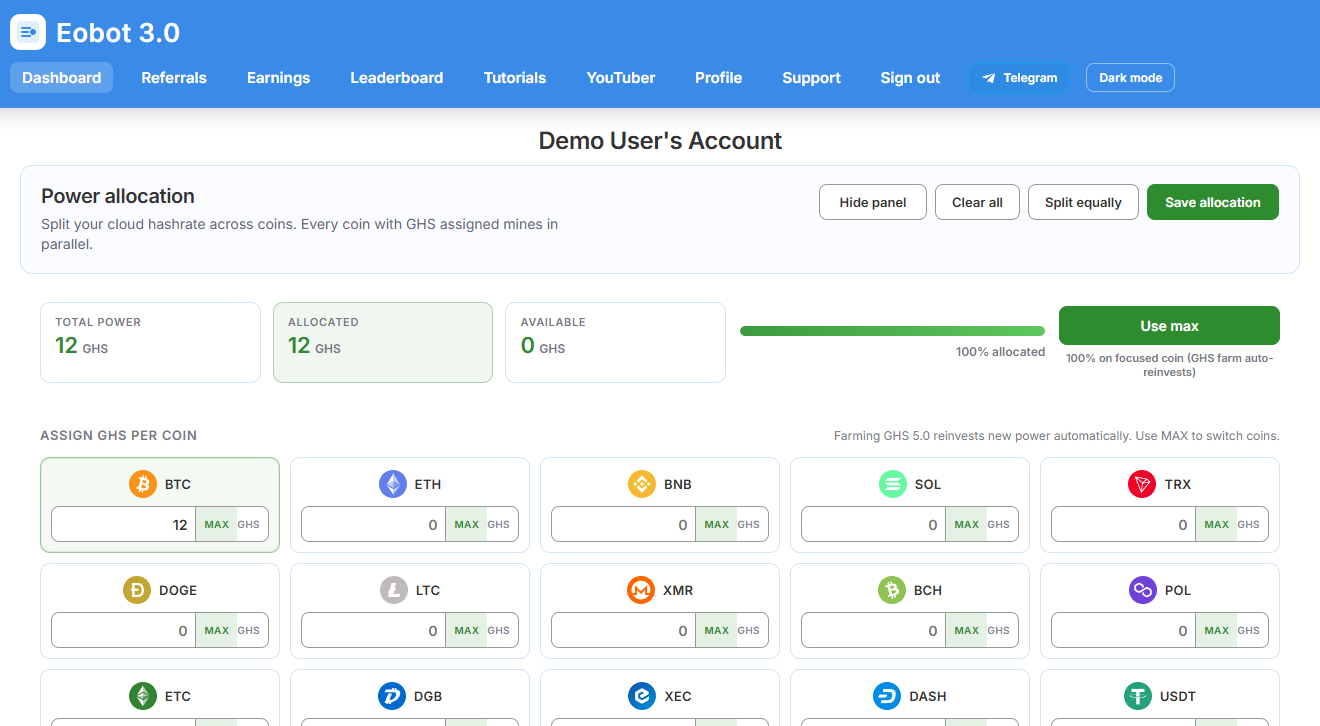
Task: Go to the Referrals page
Action: pyautogui.click(x=174, y=78)
